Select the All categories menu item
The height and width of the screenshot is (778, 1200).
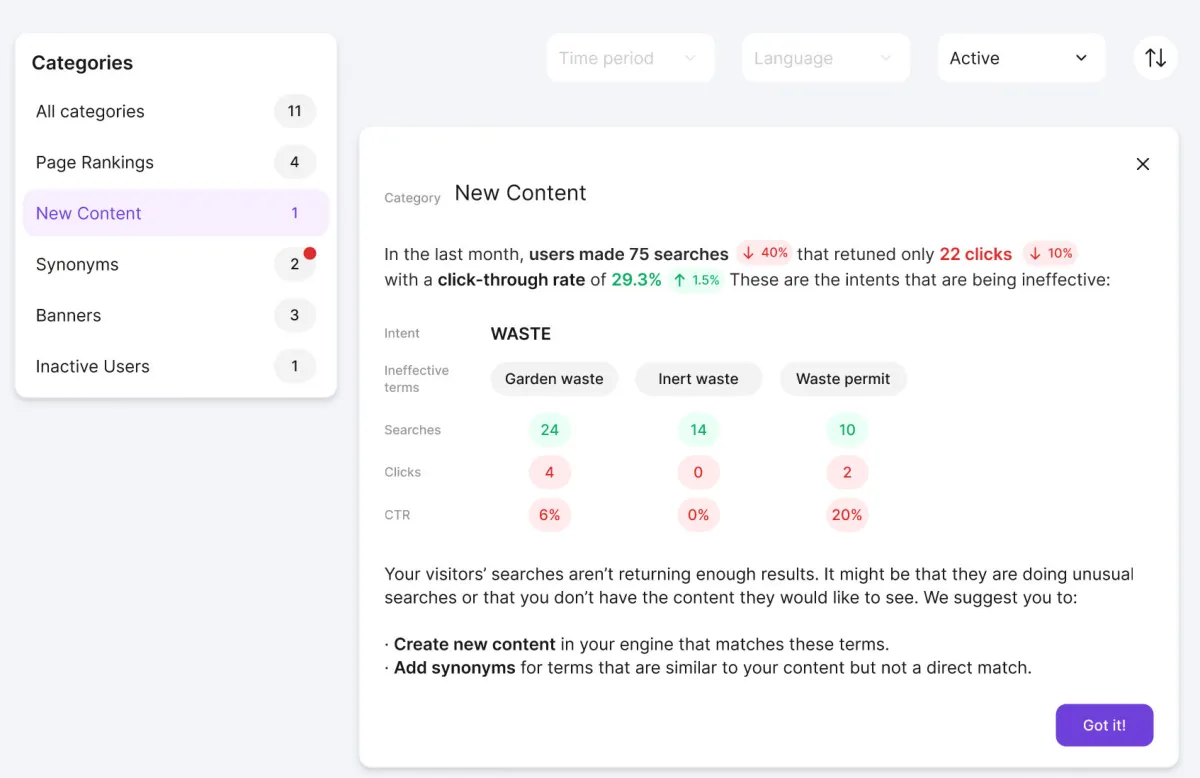(90, 111)
